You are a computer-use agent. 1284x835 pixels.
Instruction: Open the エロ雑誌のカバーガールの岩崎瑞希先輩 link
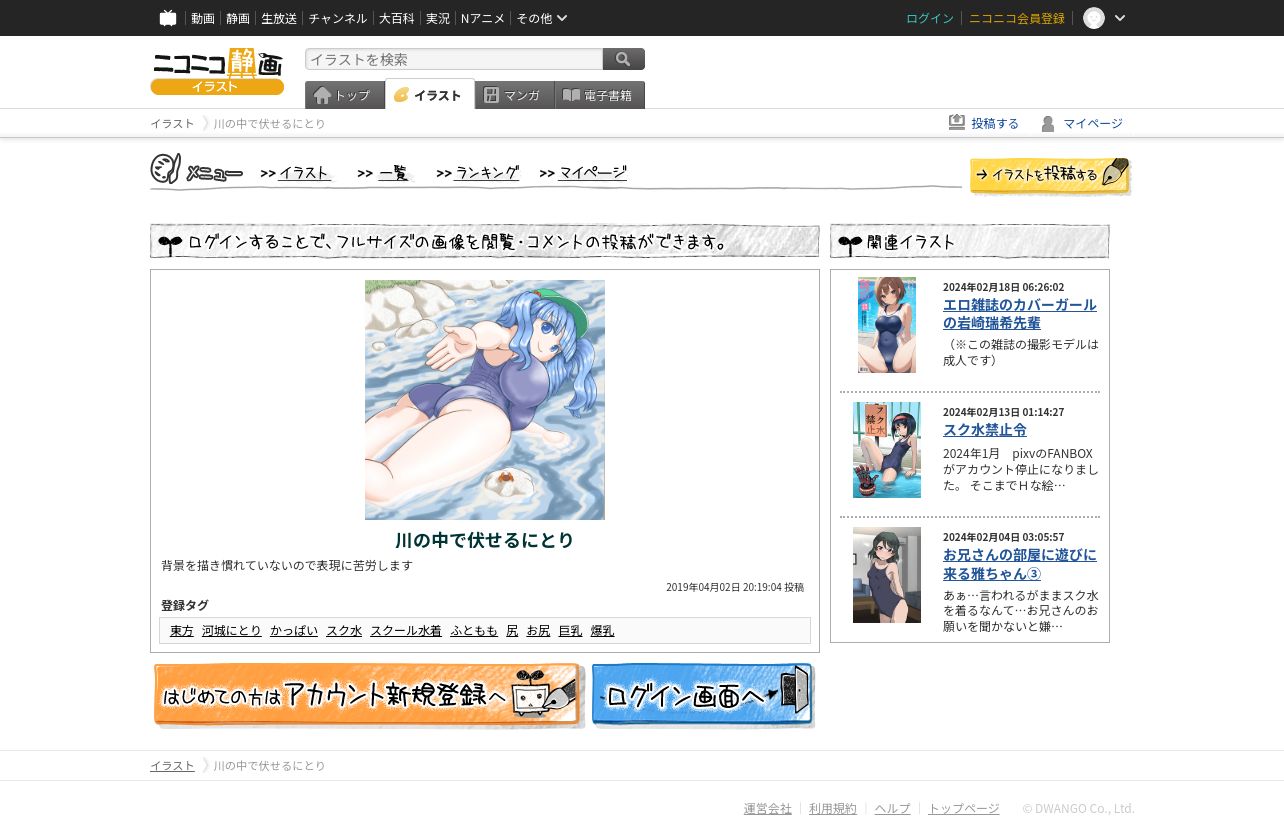[1020, 313]
